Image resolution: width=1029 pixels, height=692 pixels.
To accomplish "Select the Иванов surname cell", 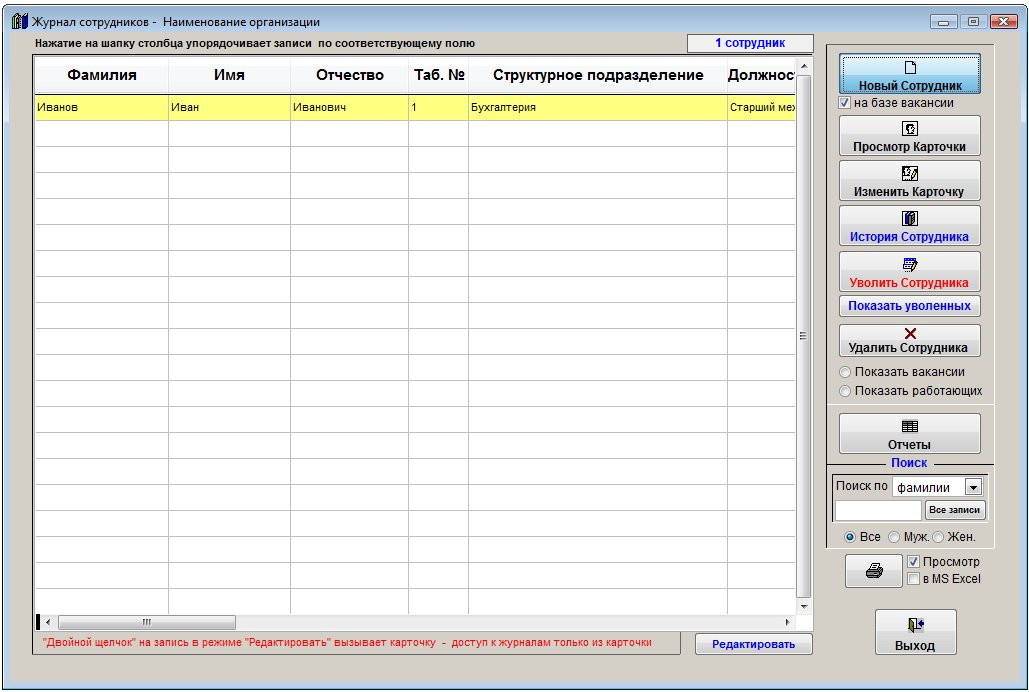I will coord(102,108).
